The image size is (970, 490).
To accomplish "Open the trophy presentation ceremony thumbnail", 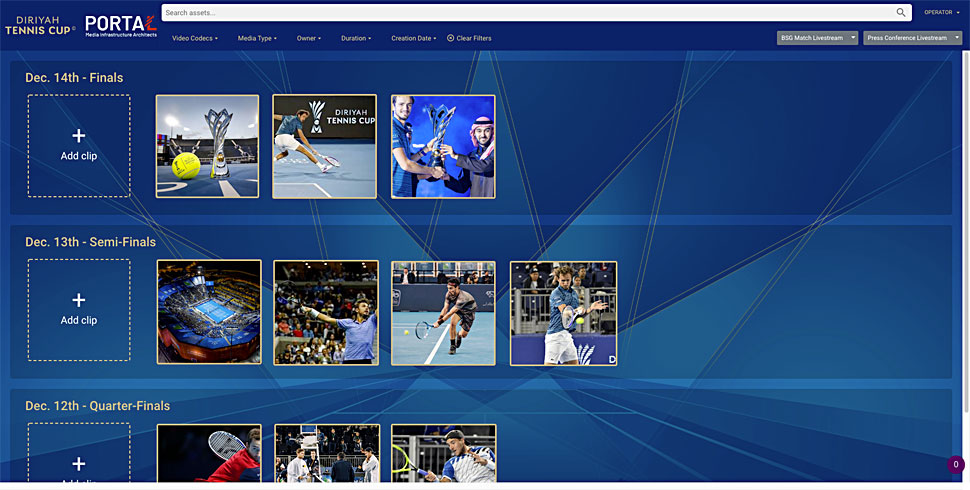I will click(x=443, y=147).
